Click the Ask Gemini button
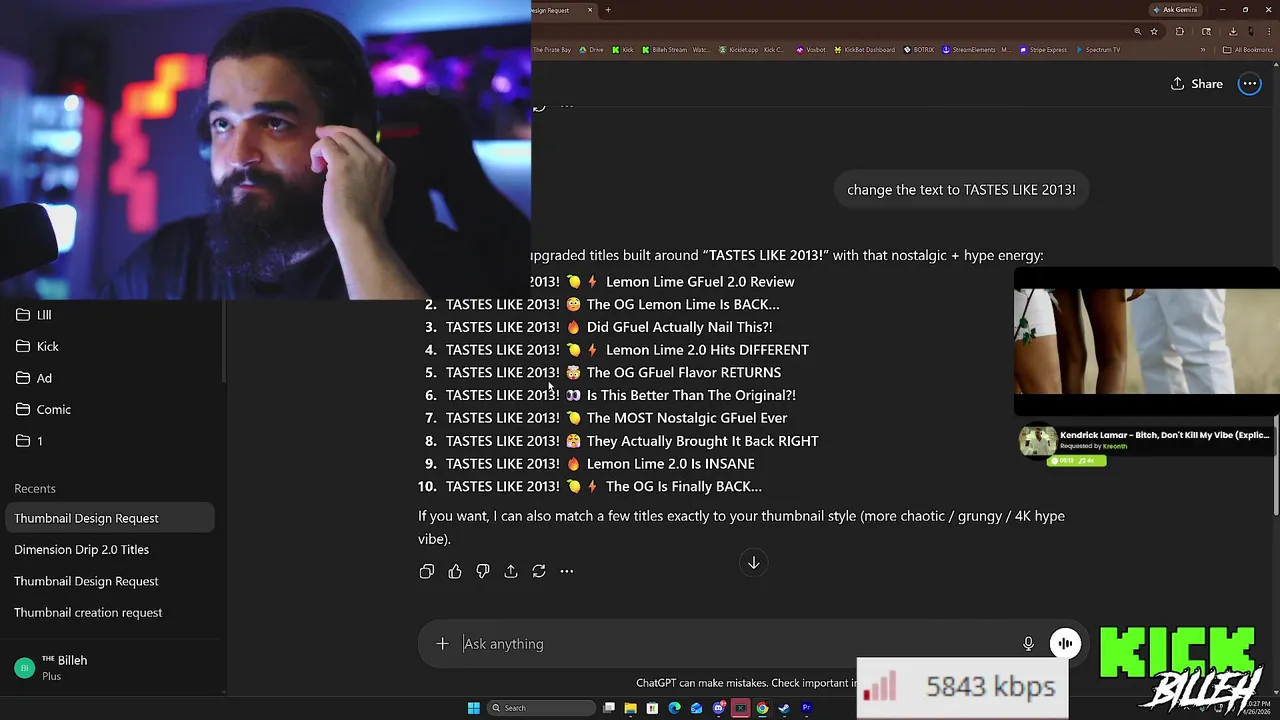Viewport: 1280px width, 720px height. 1174,10
